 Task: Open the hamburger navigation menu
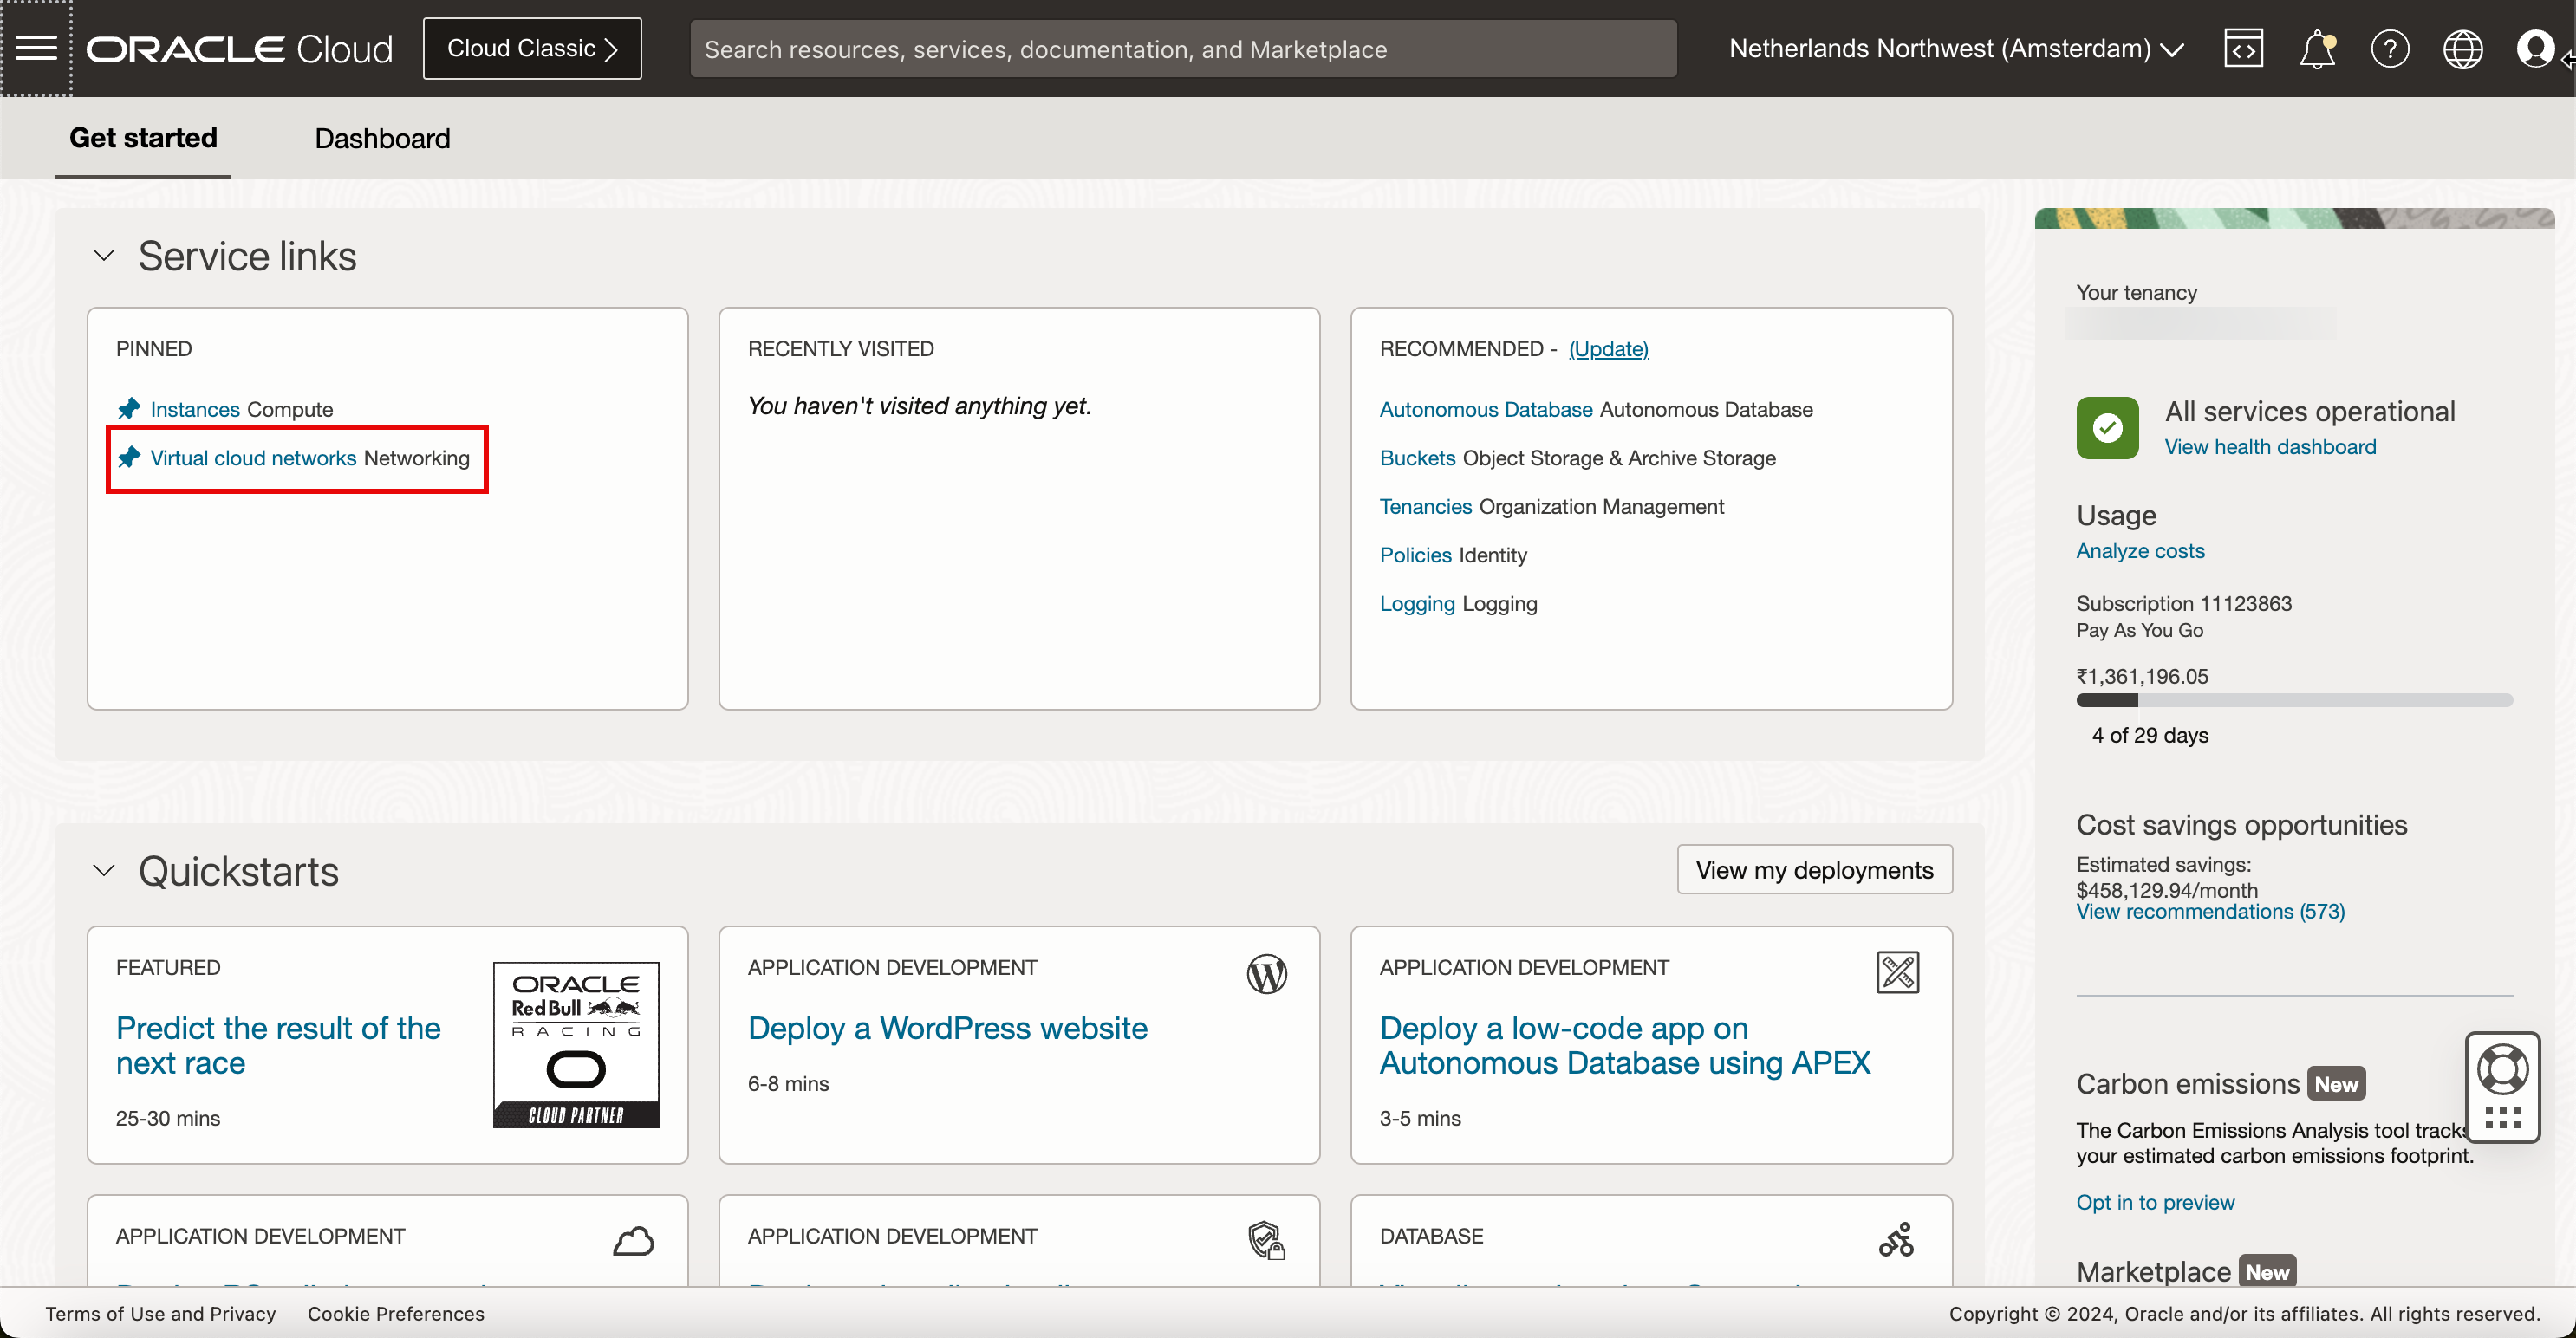(x=36, y=48)
